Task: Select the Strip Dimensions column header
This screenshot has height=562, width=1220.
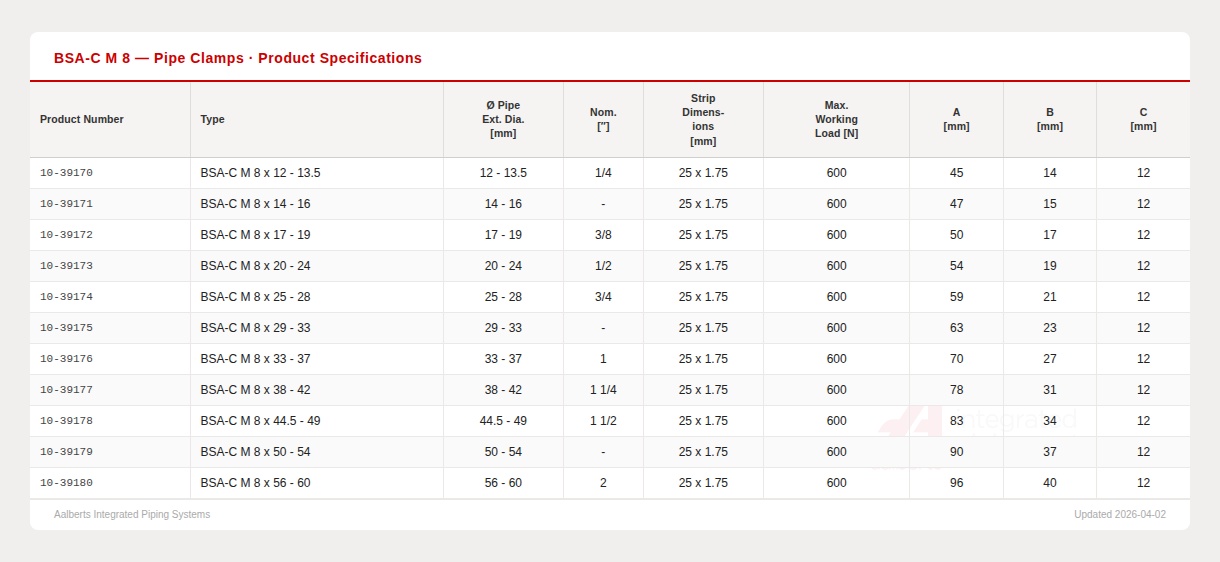Action: (x=703, y=119)
